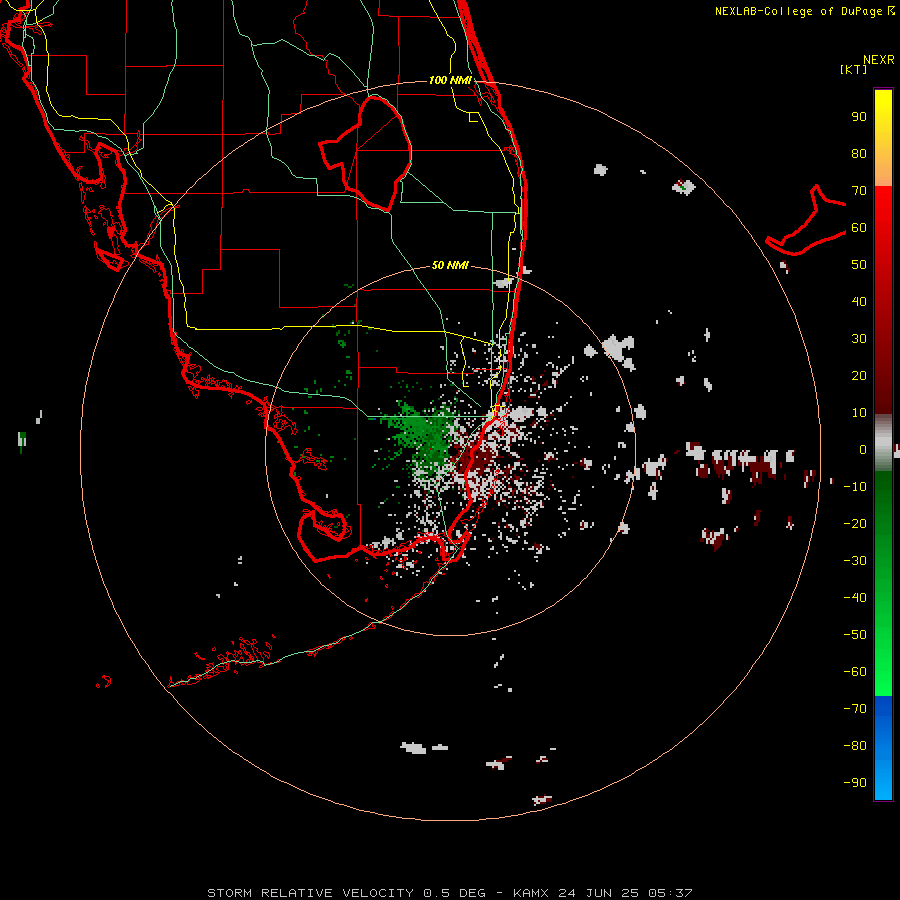
Task: Click the 90 knot scale value
Action: 859,117
